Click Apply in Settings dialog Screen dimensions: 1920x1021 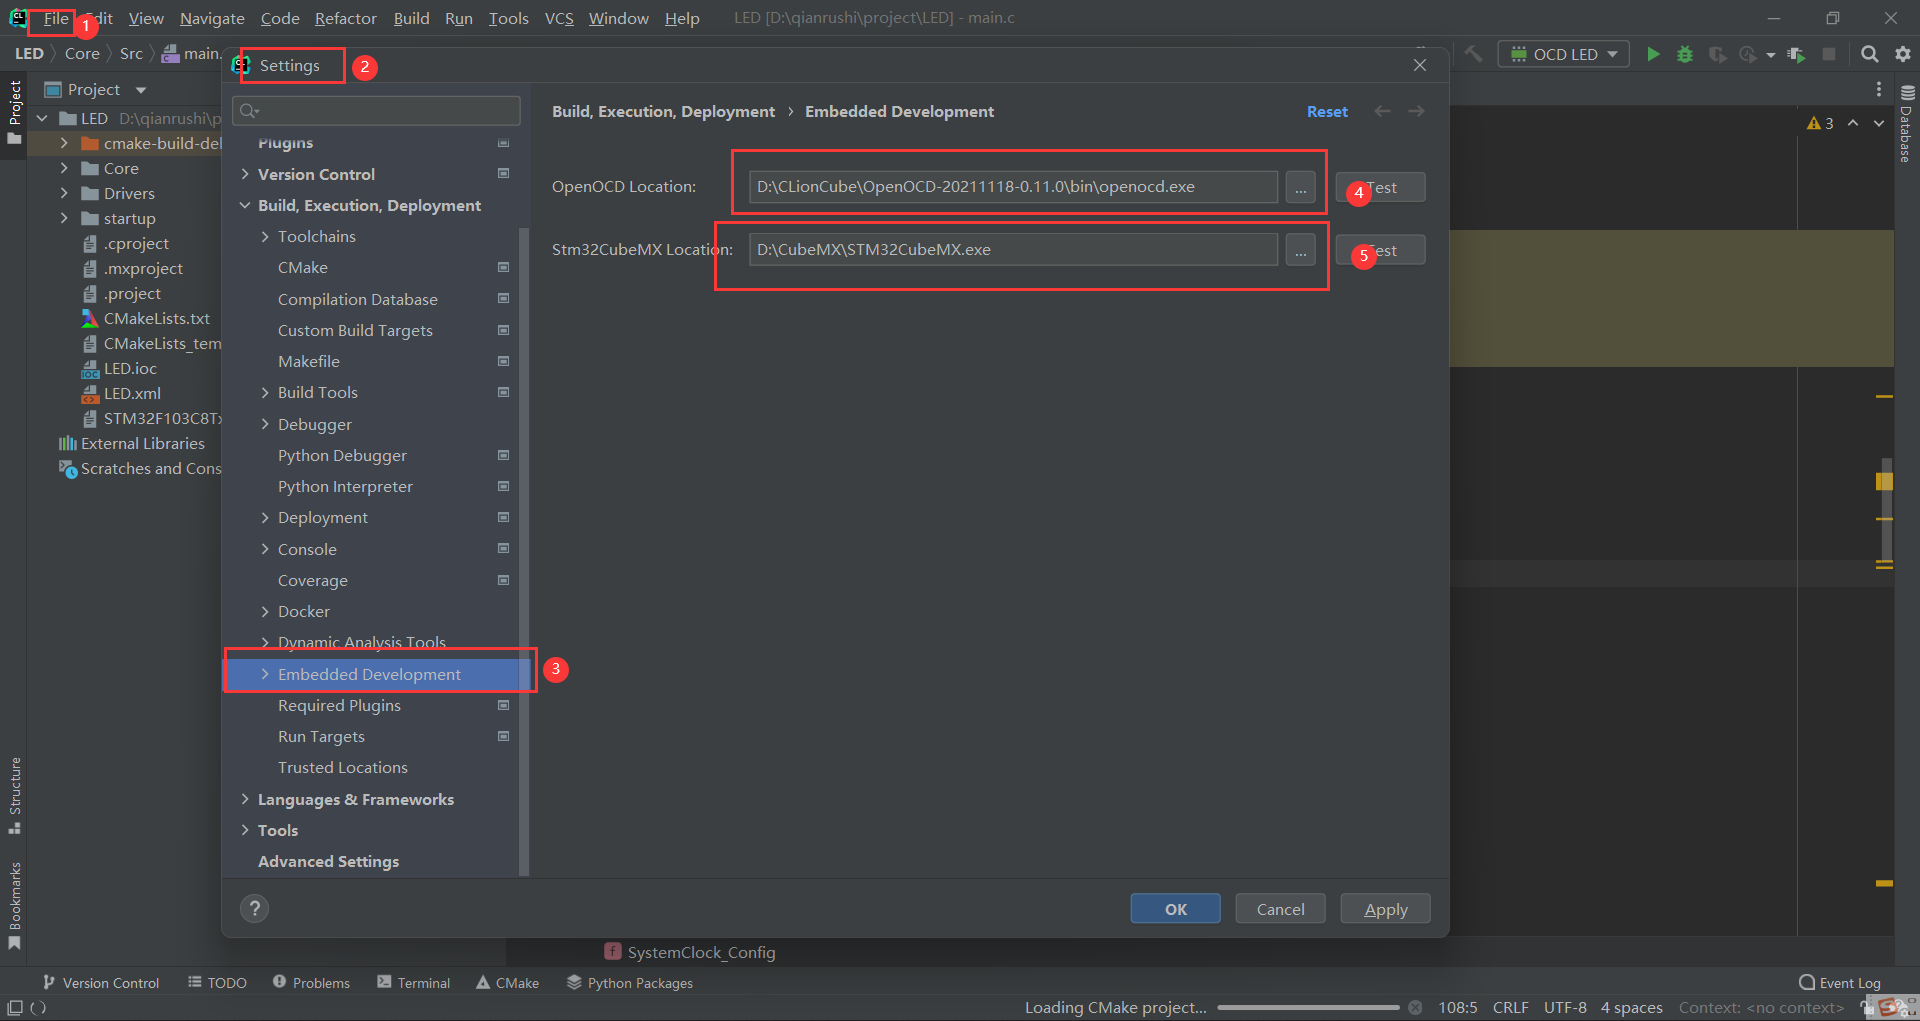pyautogui.click(x=1386, y=909)
